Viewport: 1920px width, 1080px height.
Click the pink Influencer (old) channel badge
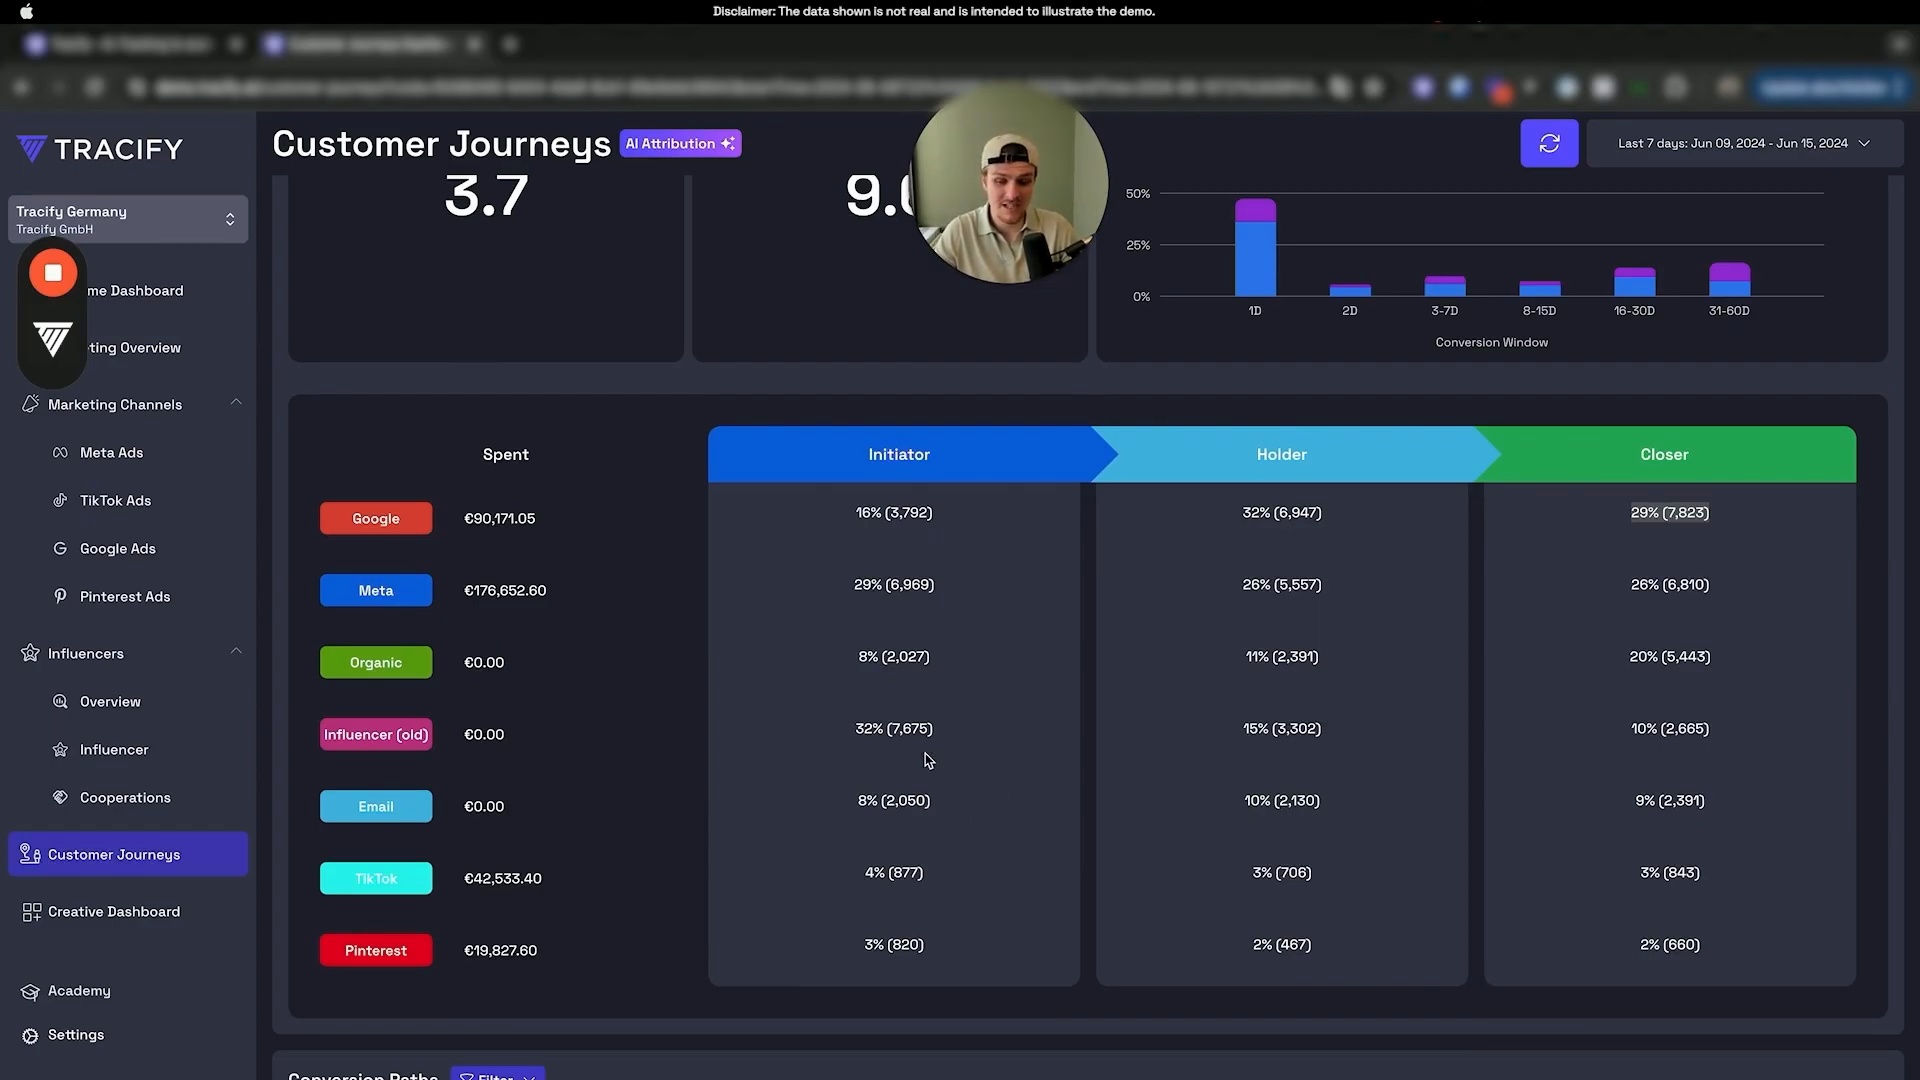[x=376, y=733]
